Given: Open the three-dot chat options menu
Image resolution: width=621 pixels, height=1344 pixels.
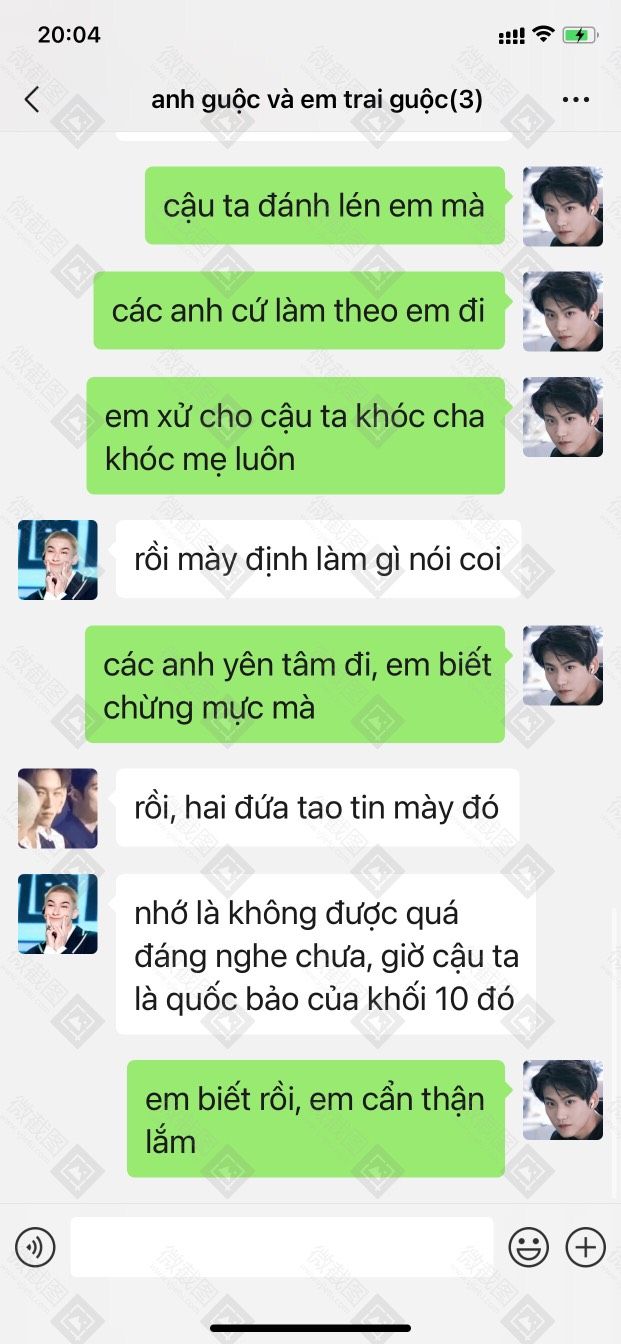Looking at the screenshot, I should (x=576, y=100).
